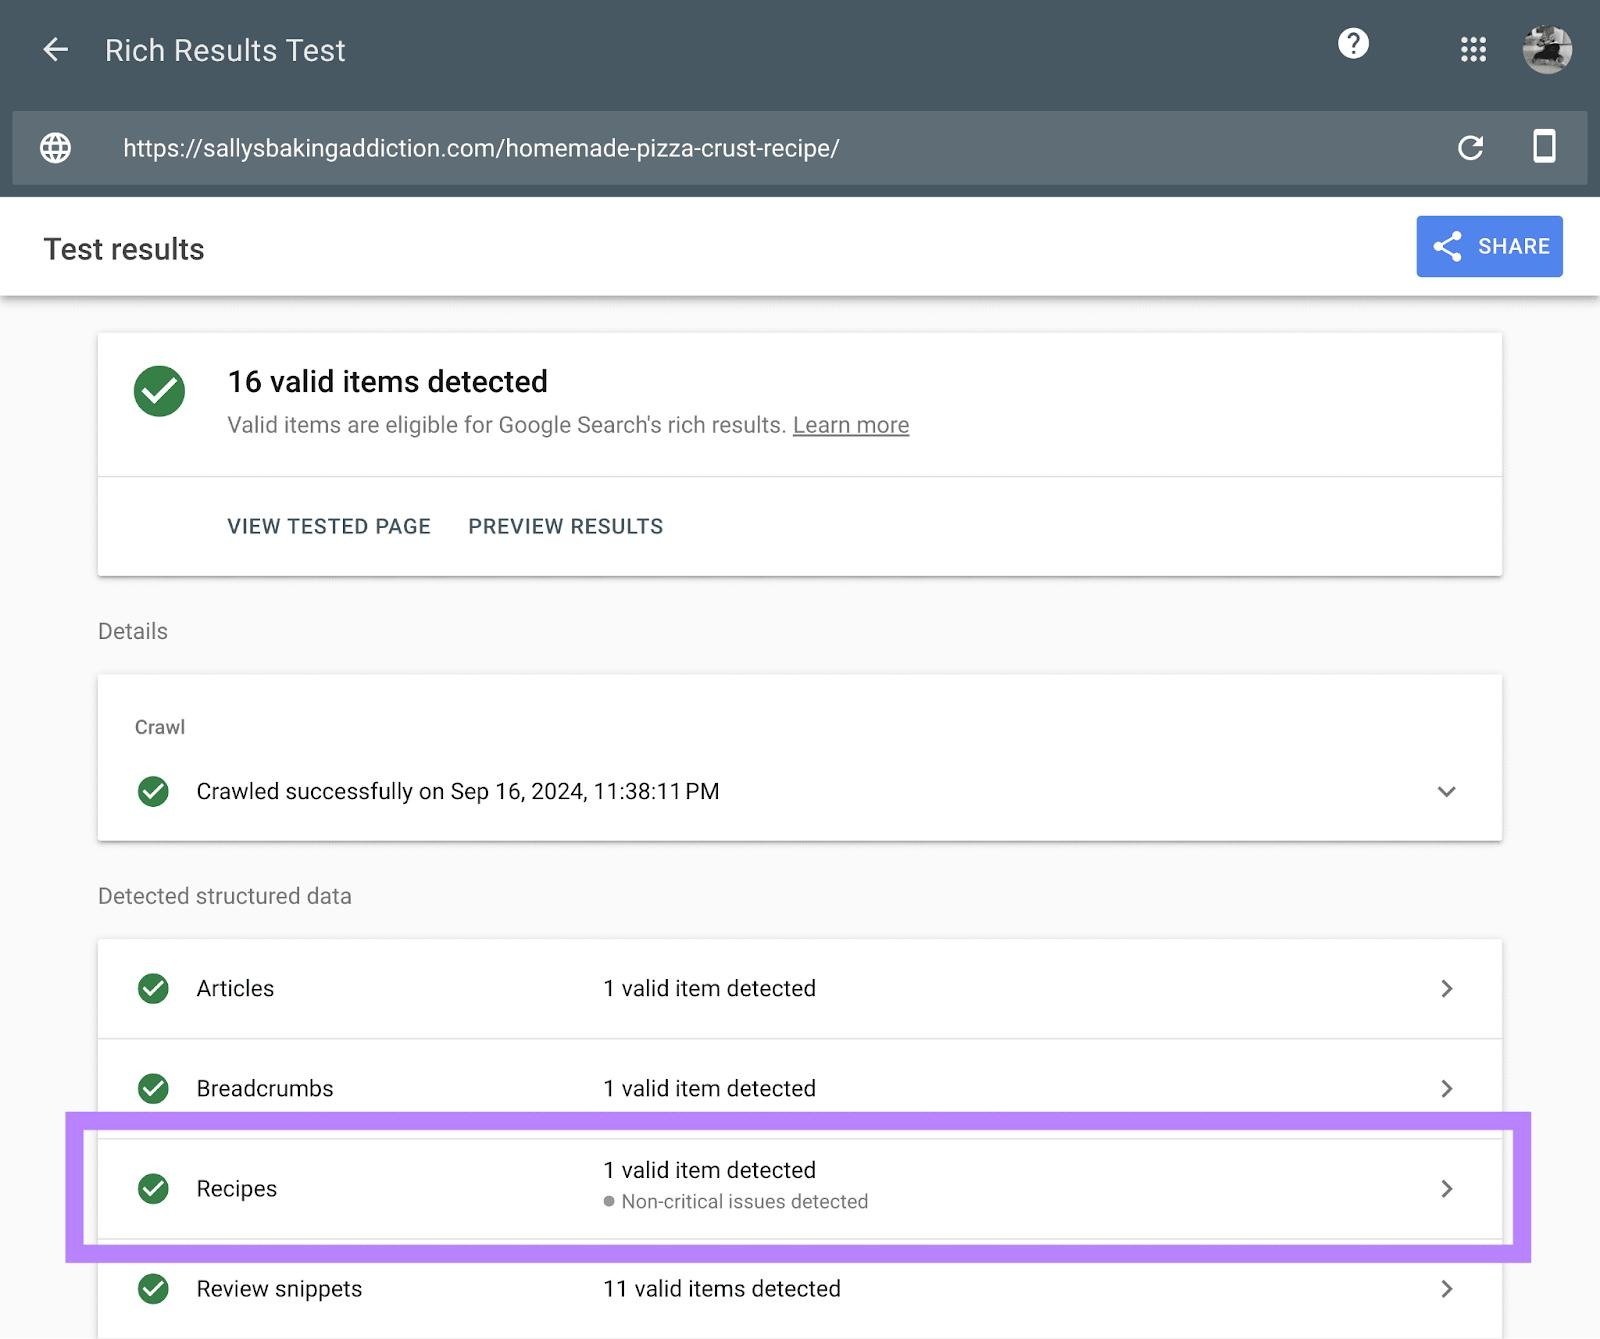
Task: Click the Crawled successfully timestamp text
Action: [458, 791]
